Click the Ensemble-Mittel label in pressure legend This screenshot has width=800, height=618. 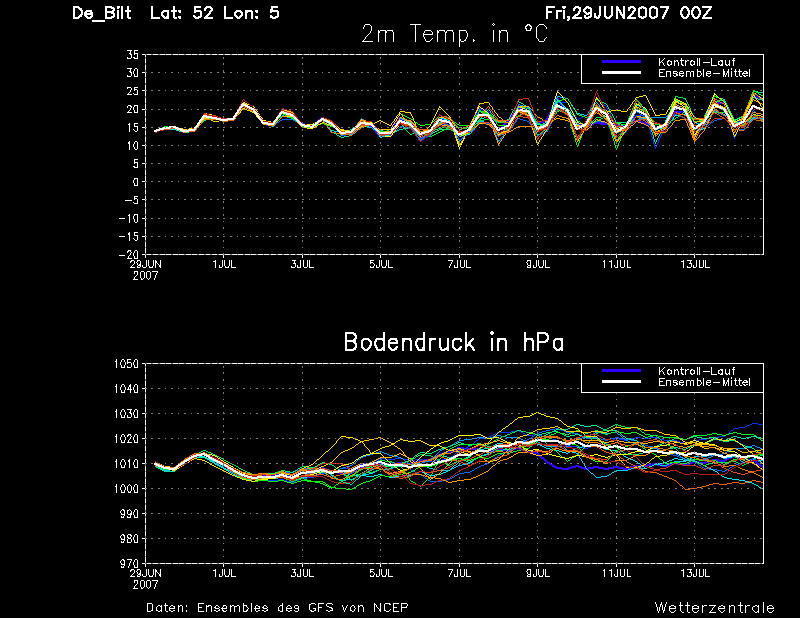(x=704, y=382)
